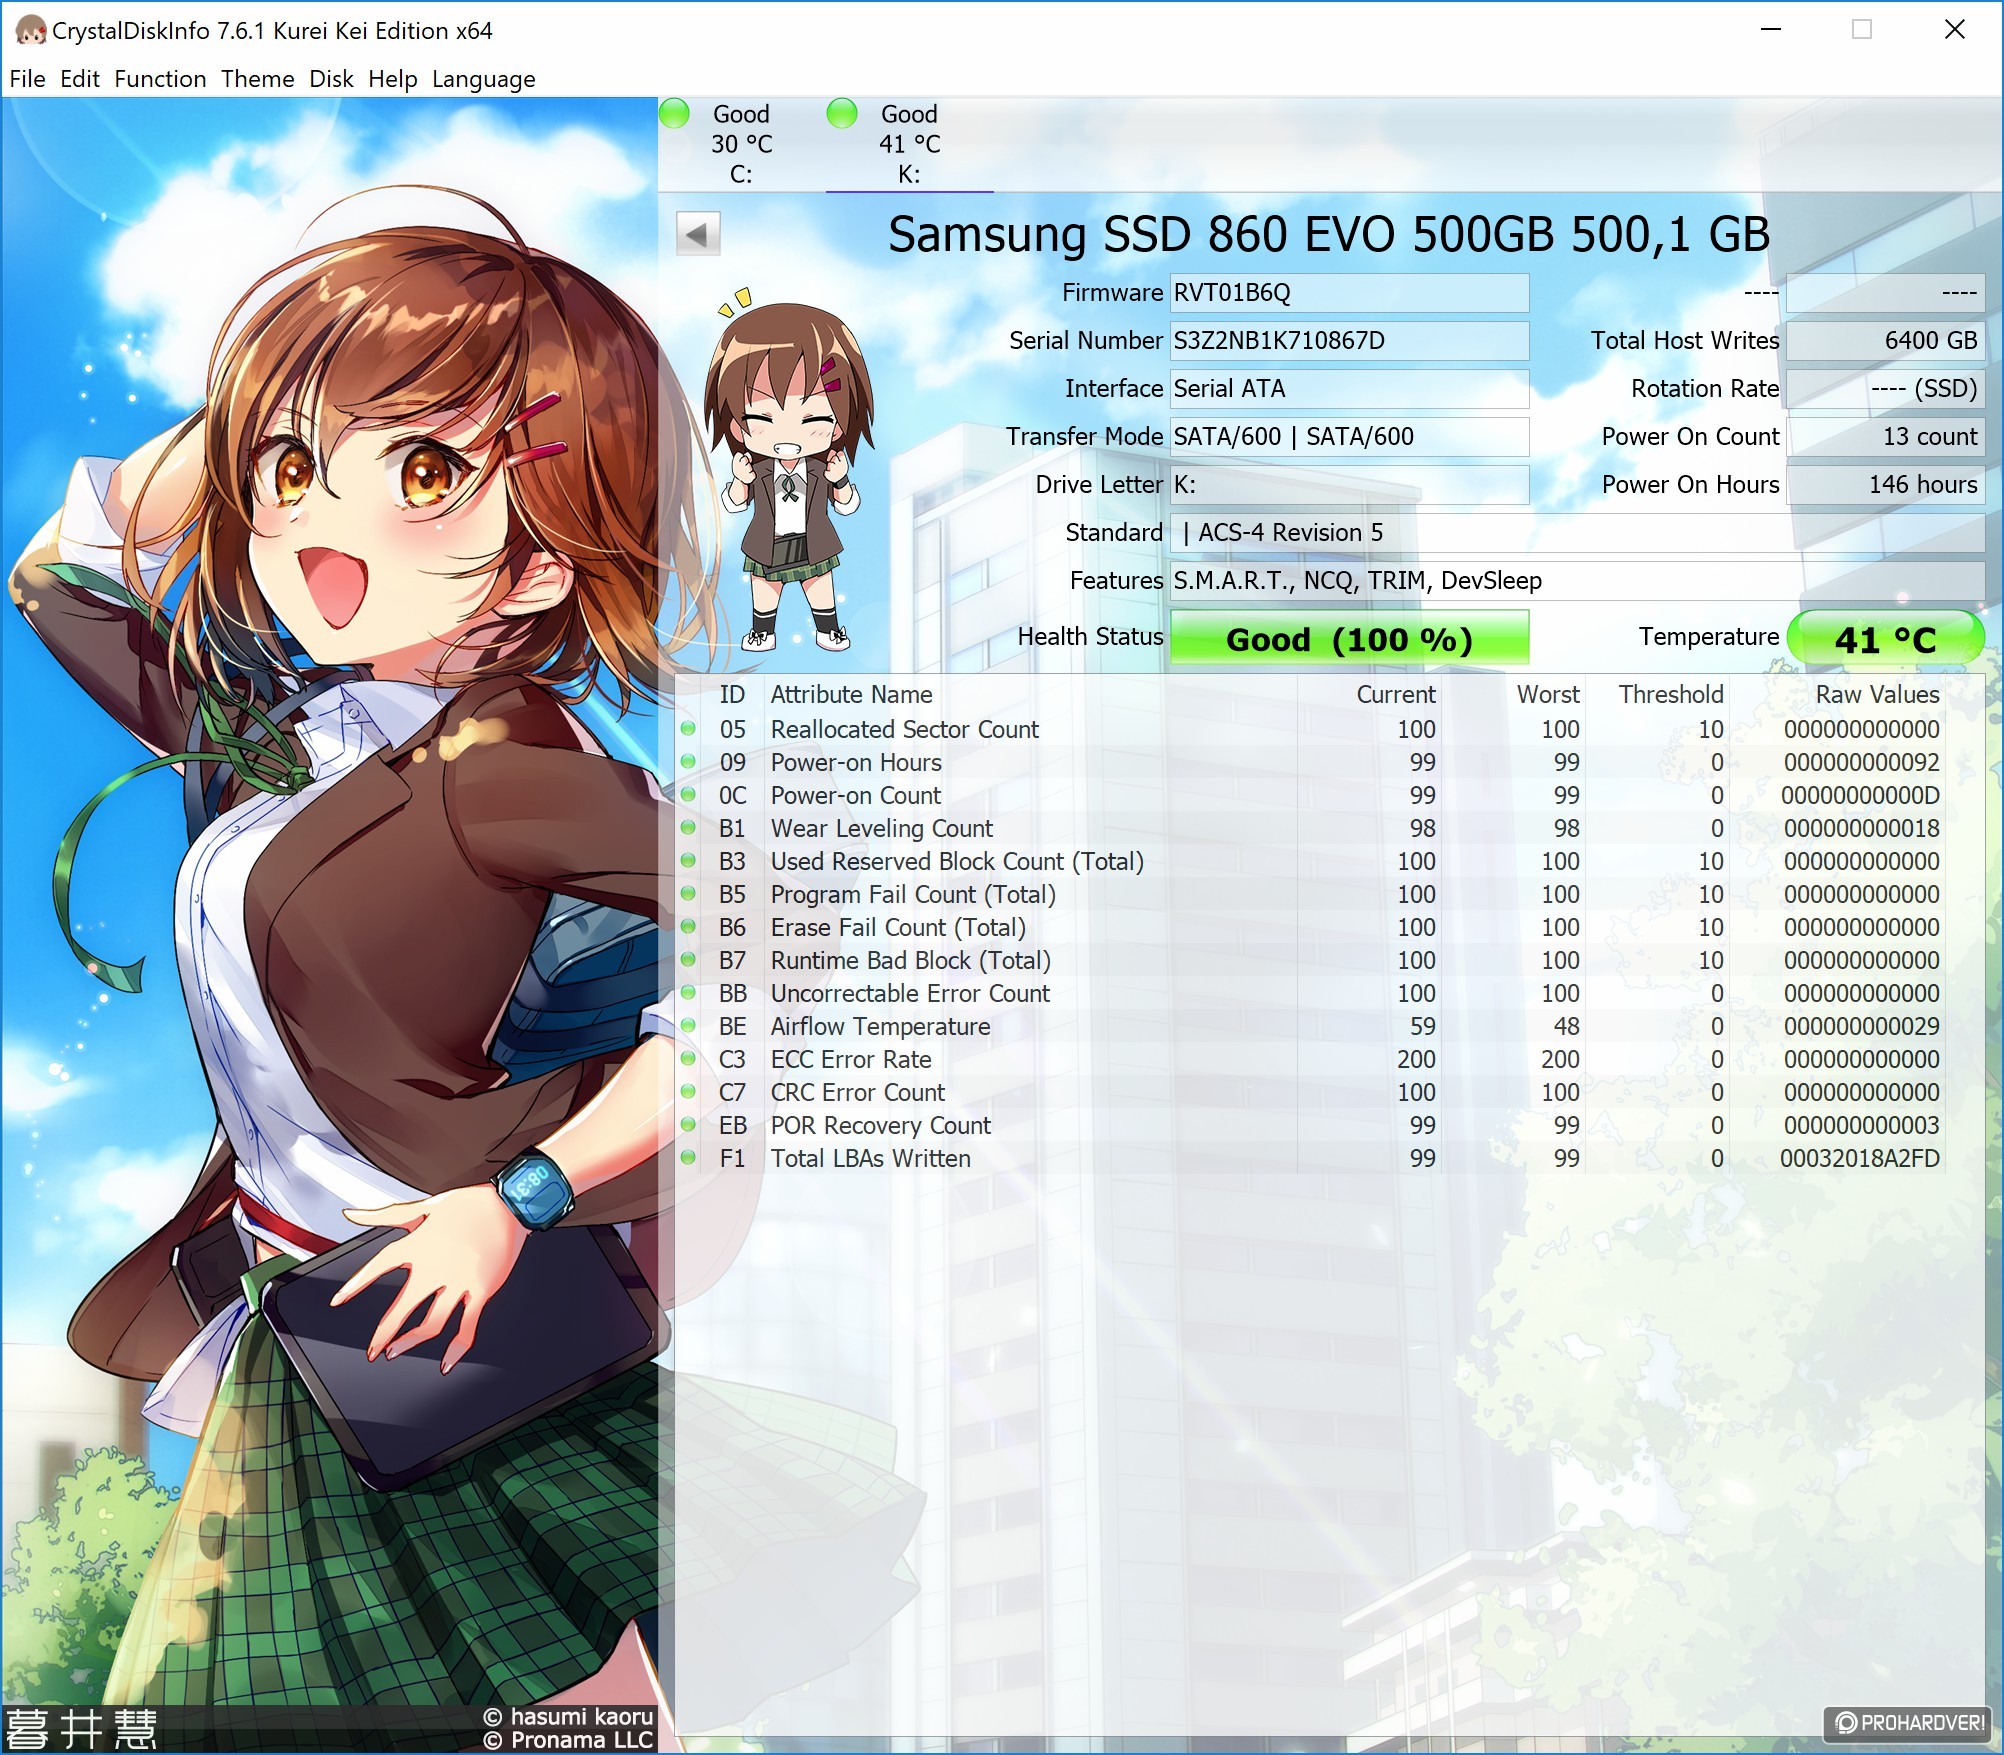This screenshot has width=2004, height=1755.
Task: Click Power On Hours value 146 hours
Action: 1885,485
